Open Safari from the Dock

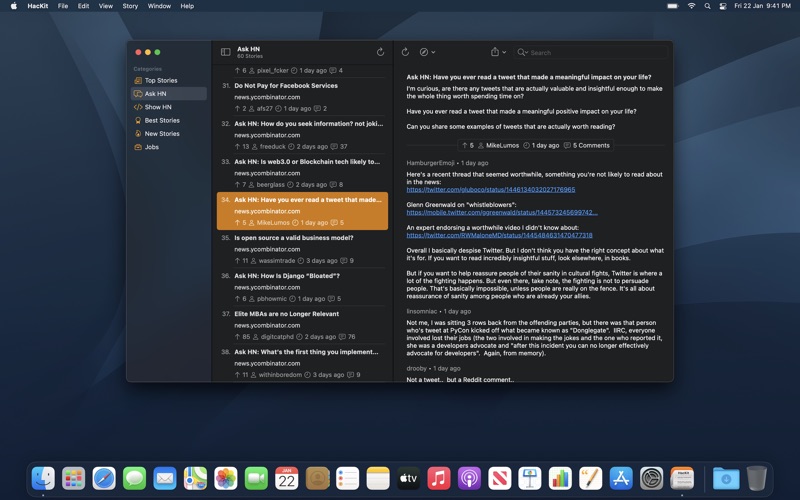[104, 479]
